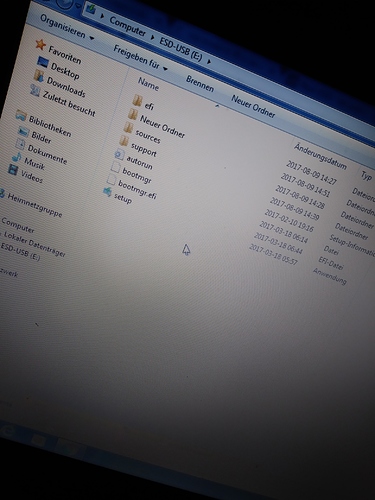Open the Freigeben für dropdown
The height and width of the screenshot is (500, 375).
tap(140, 59)
